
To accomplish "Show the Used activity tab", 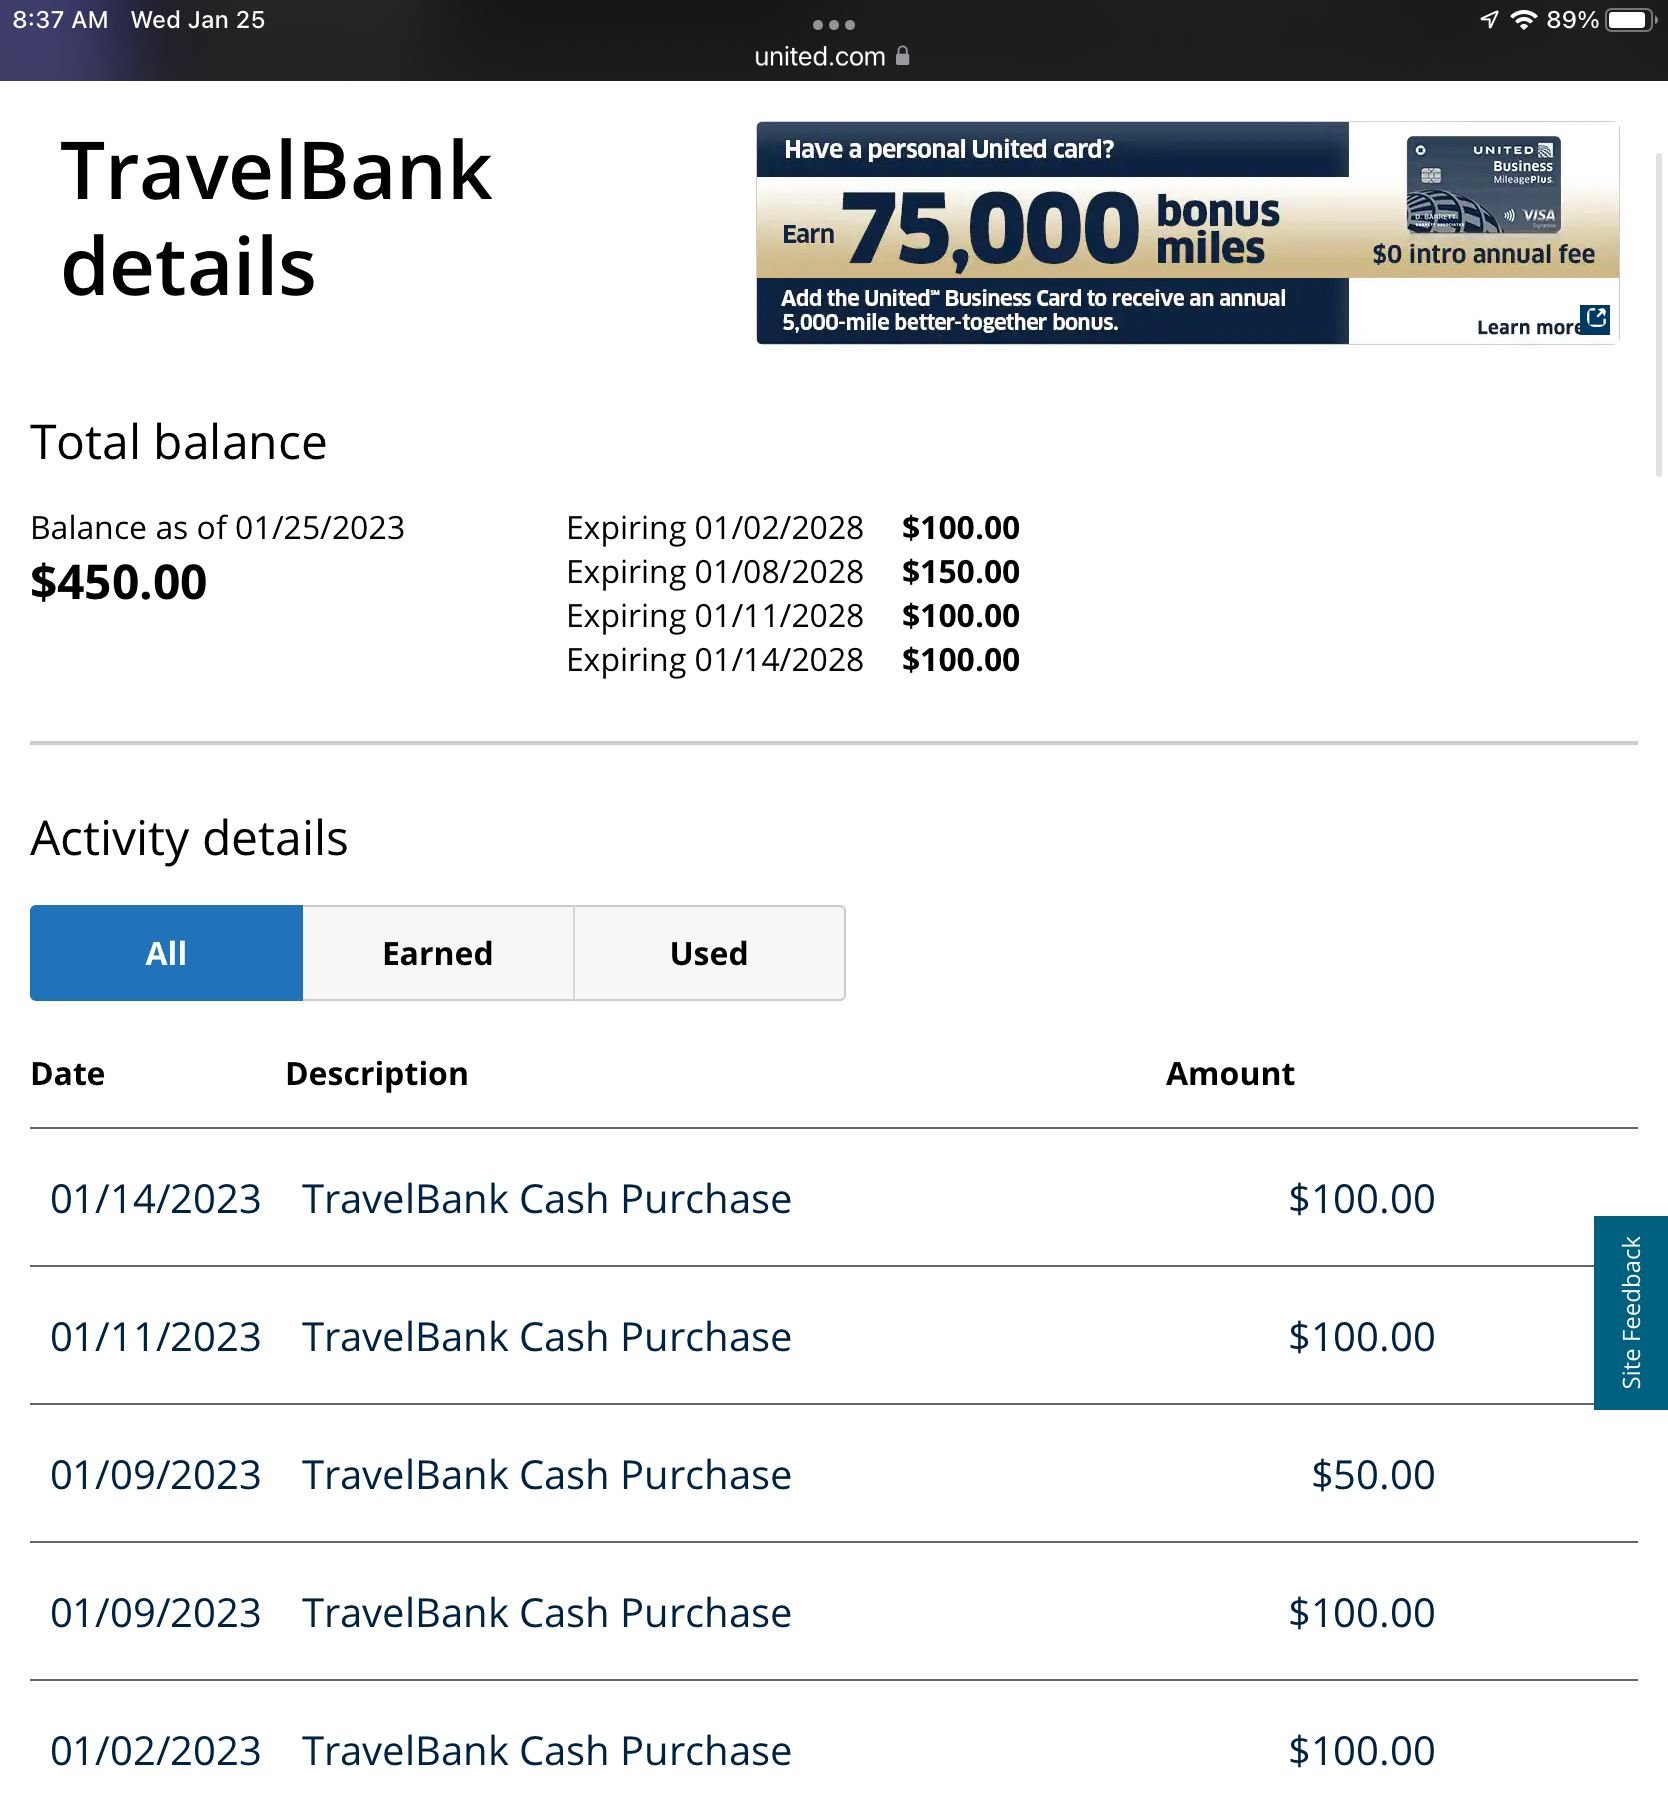I will pyautogui.click(x=709, y=953).
